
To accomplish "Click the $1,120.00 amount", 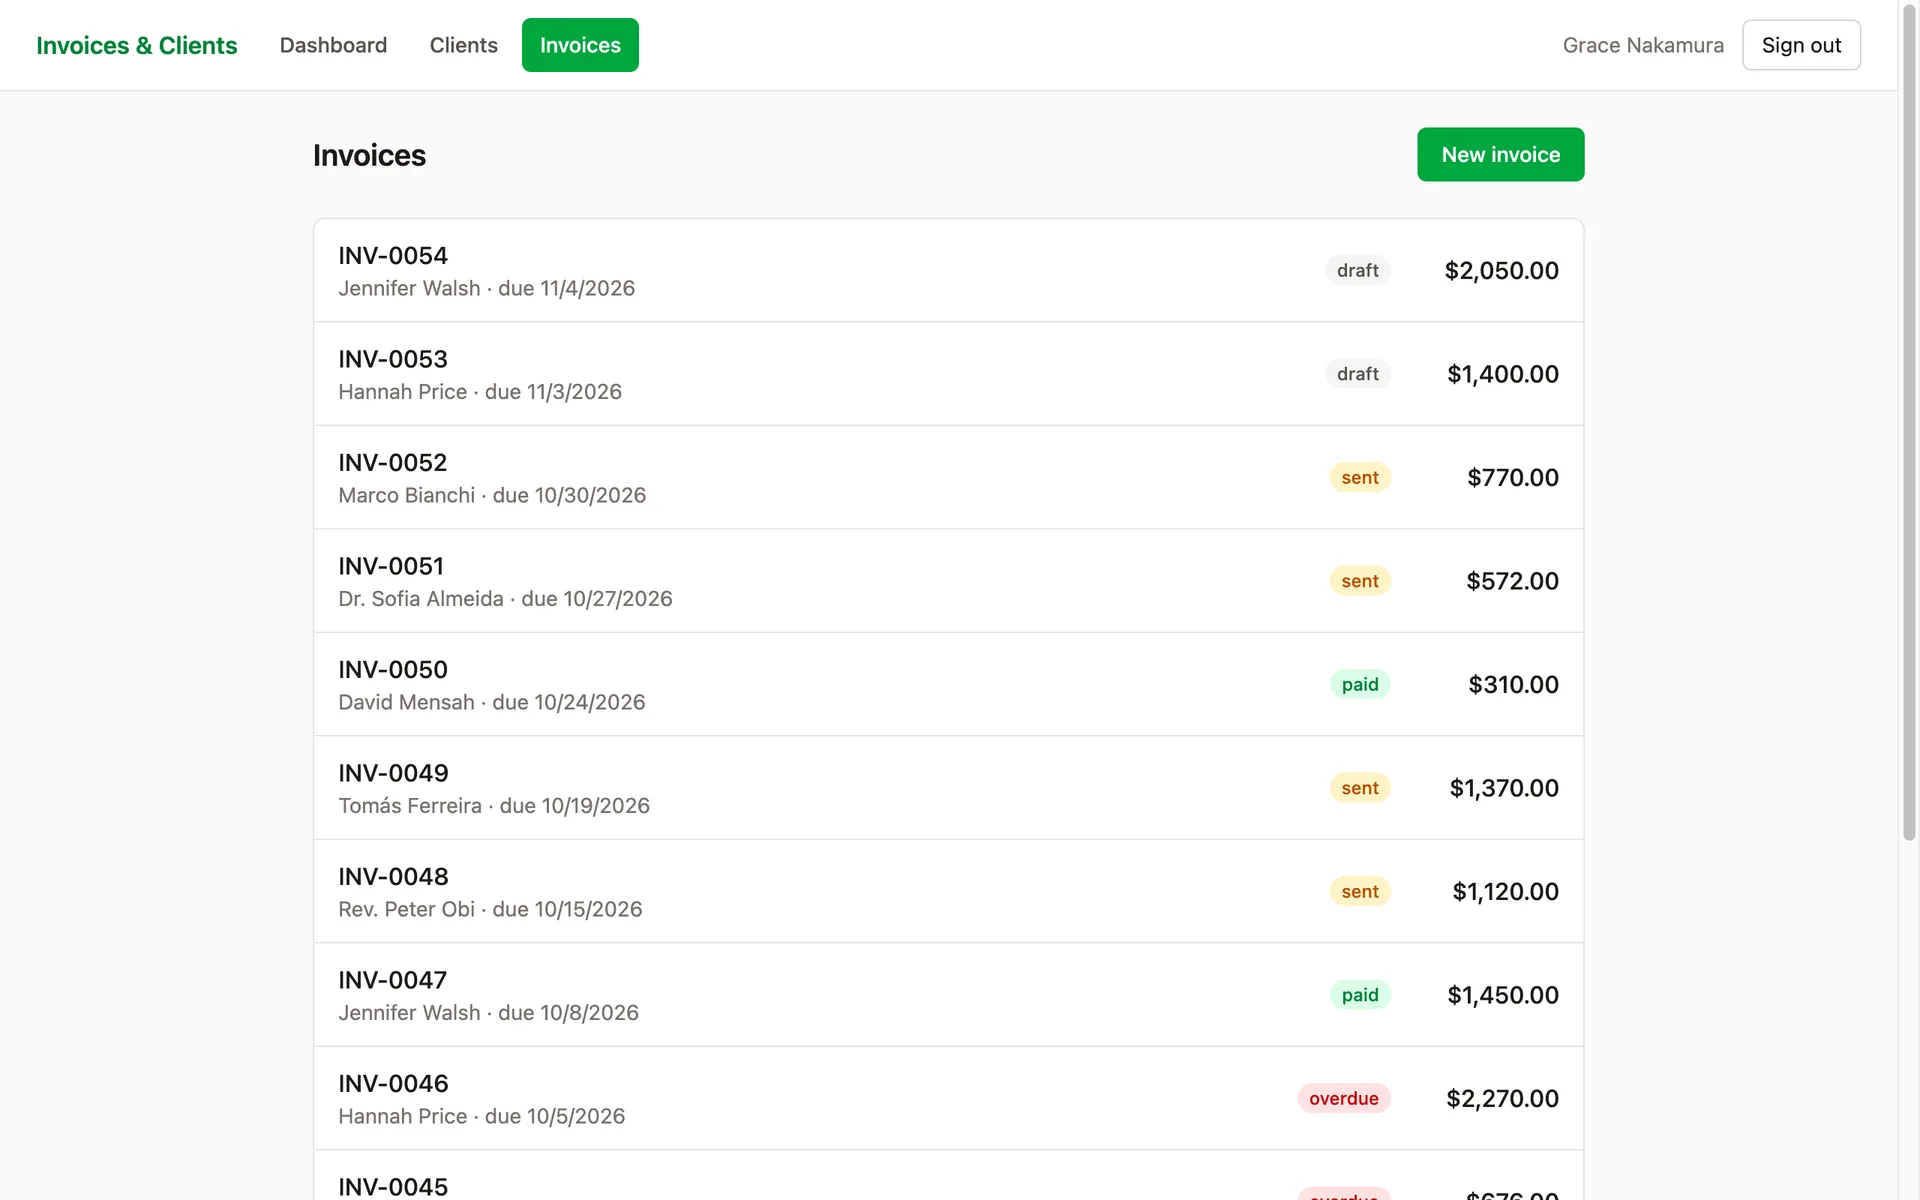I will click(1505, 891).
